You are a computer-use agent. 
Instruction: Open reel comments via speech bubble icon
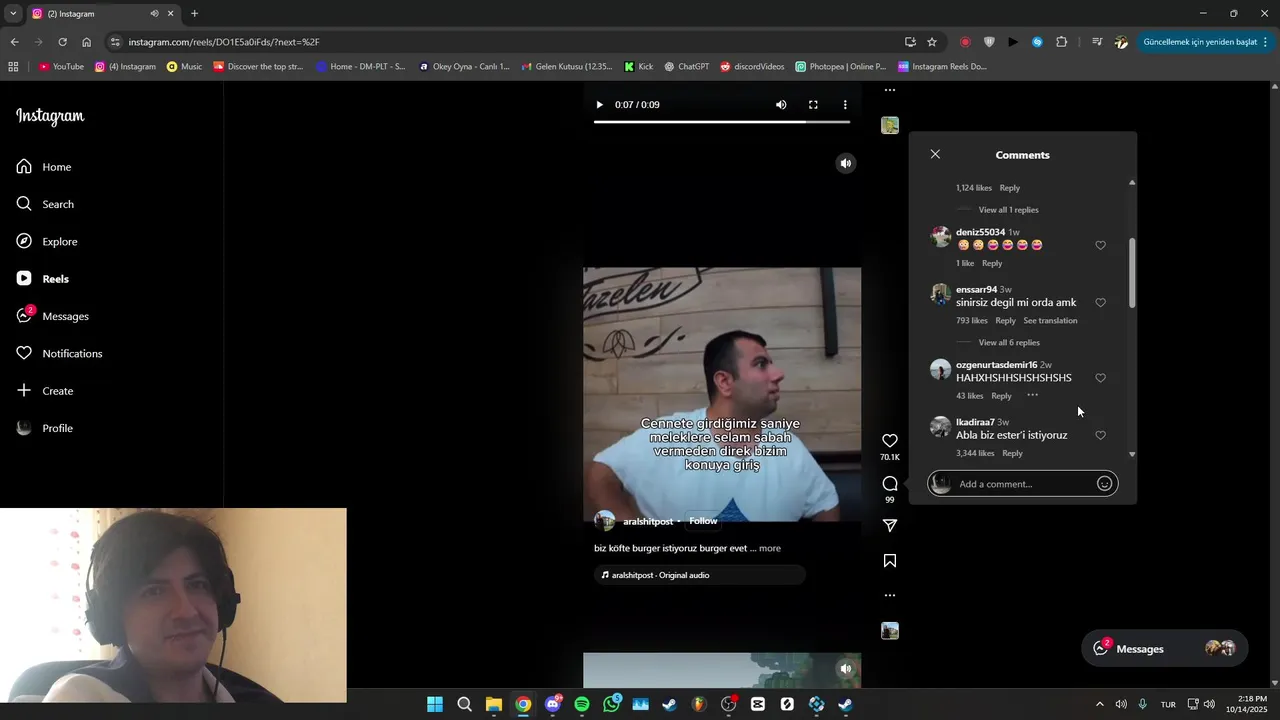(890, 484)
